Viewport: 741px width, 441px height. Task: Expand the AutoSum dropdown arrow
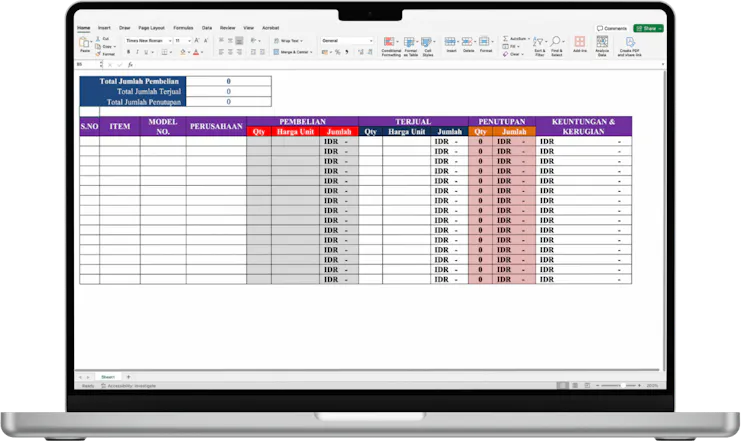tap(529, 38)
